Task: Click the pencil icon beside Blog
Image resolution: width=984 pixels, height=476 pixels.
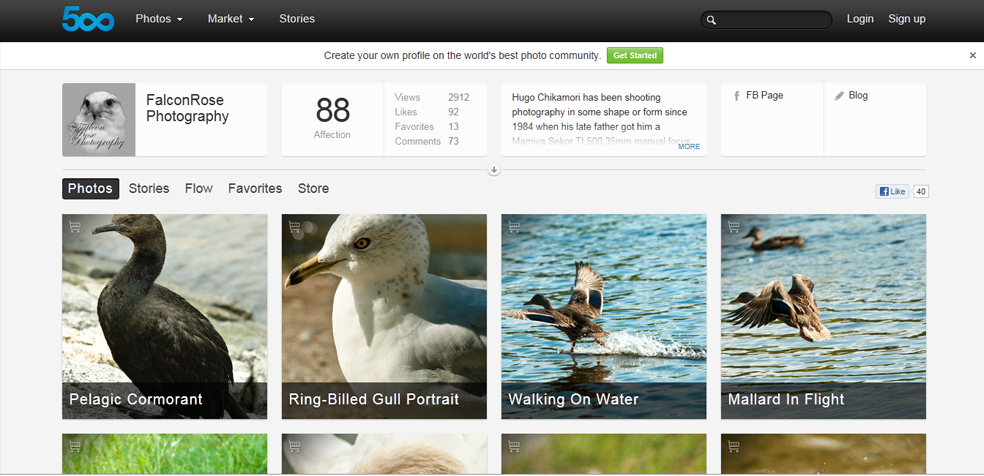Action: click(839, 96)
